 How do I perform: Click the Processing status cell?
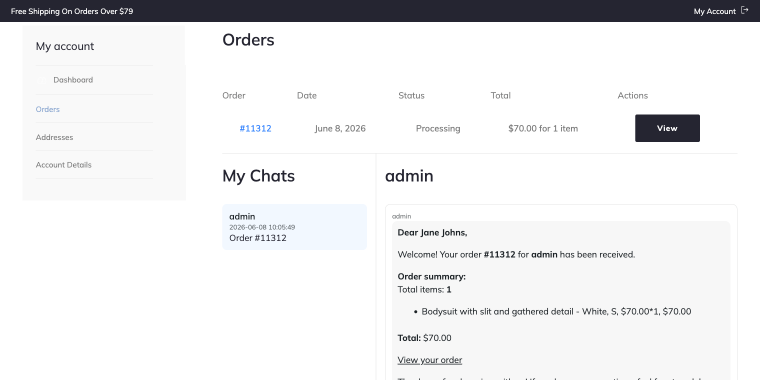click(x=438, y=128)
